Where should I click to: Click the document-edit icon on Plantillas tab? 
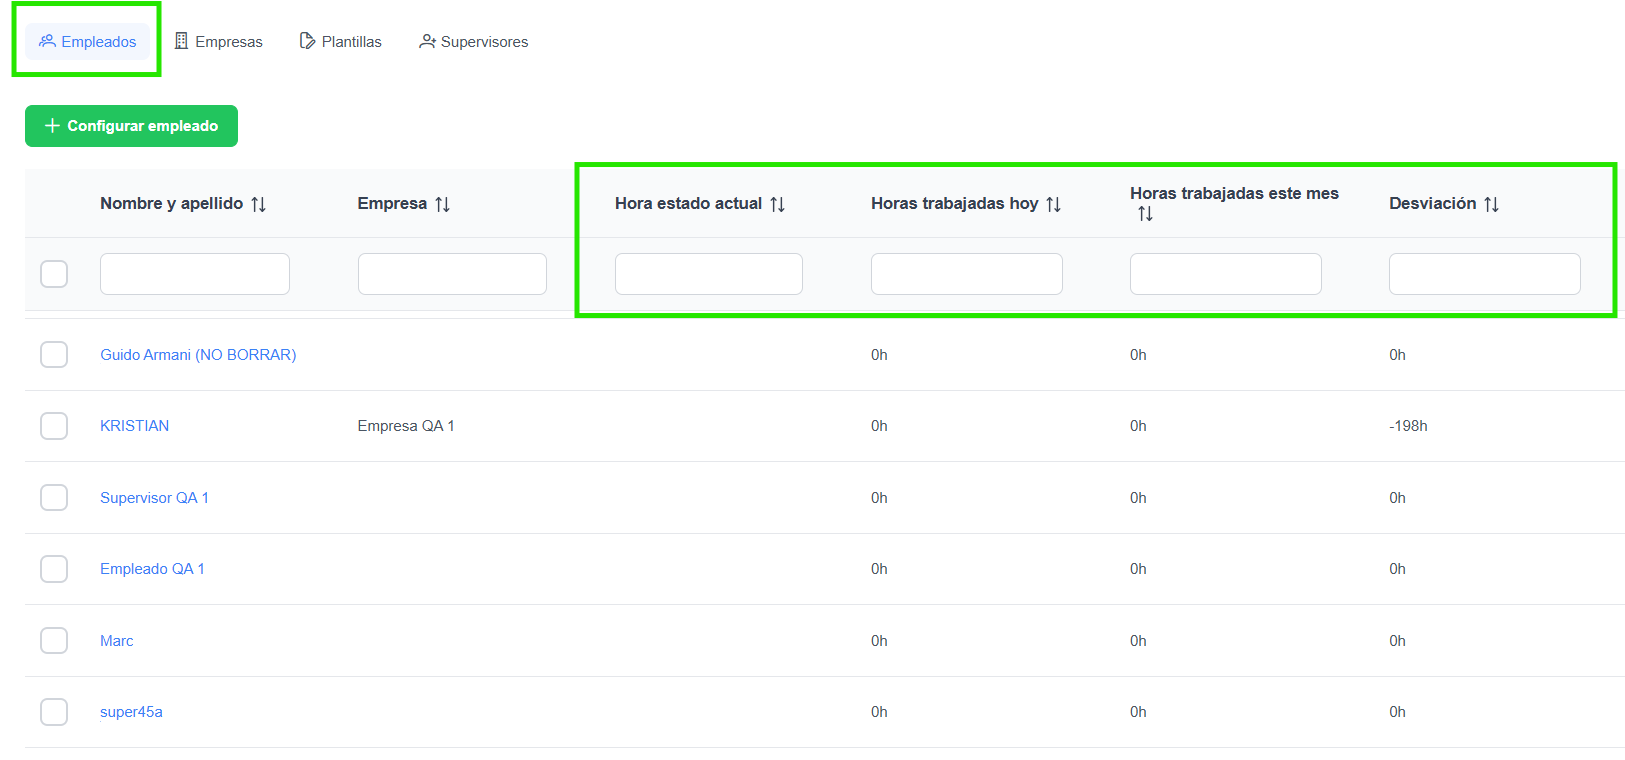(x=307, y=41)
